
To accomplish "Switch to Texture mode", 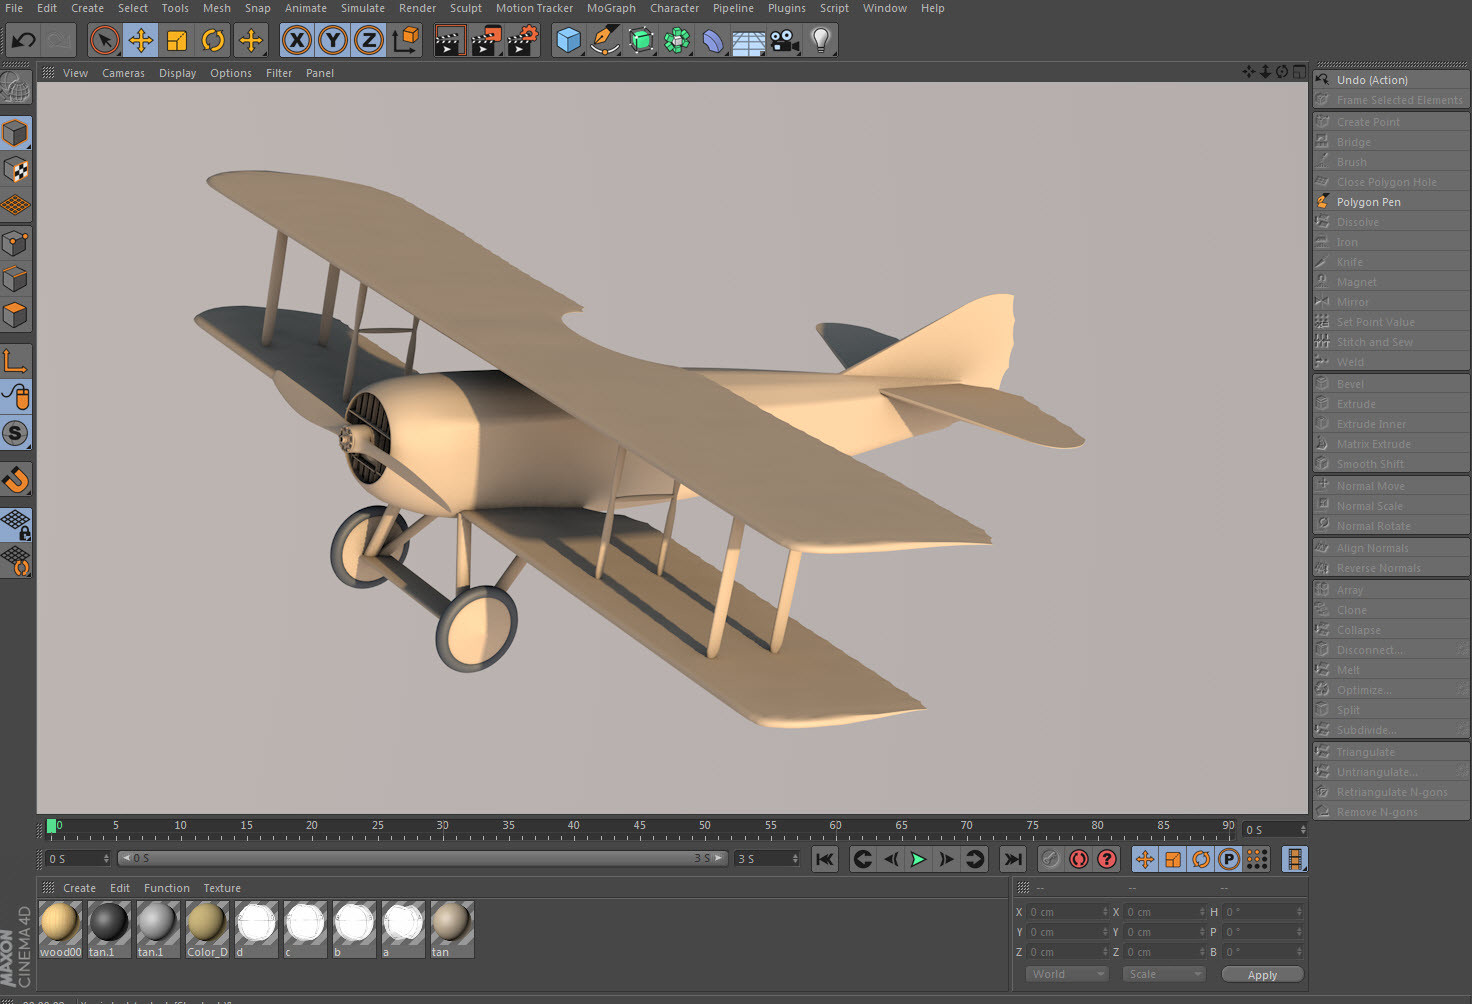I will point(15,169).
